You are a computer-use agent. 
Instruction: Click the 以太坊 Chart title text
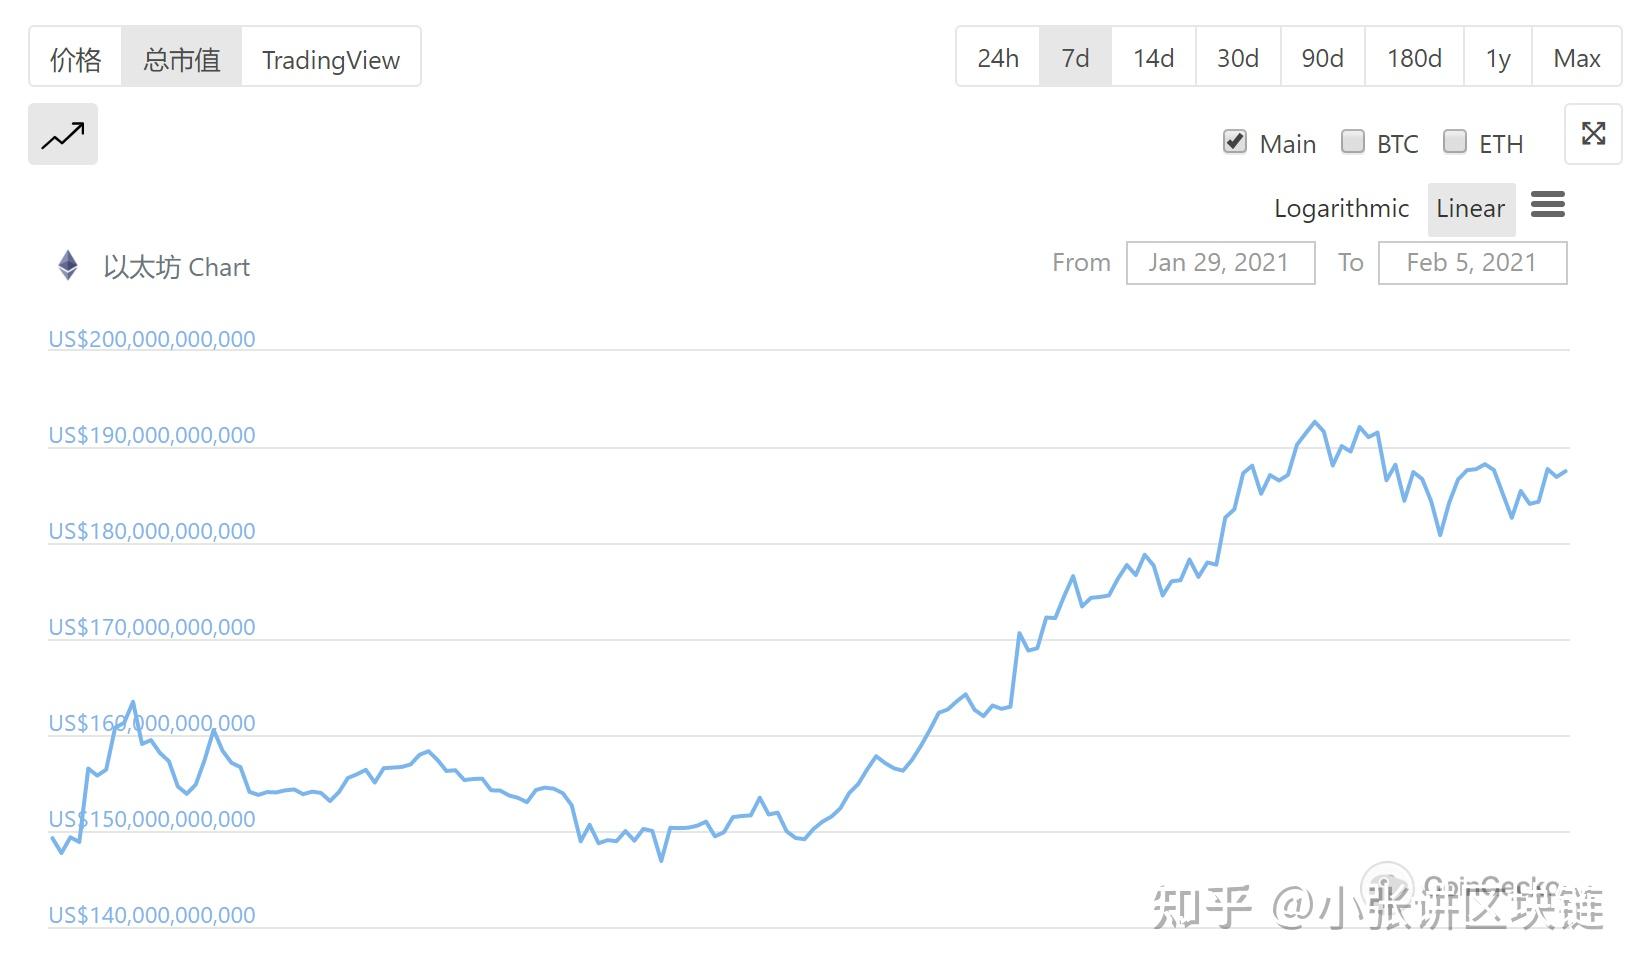click(177, 267)
